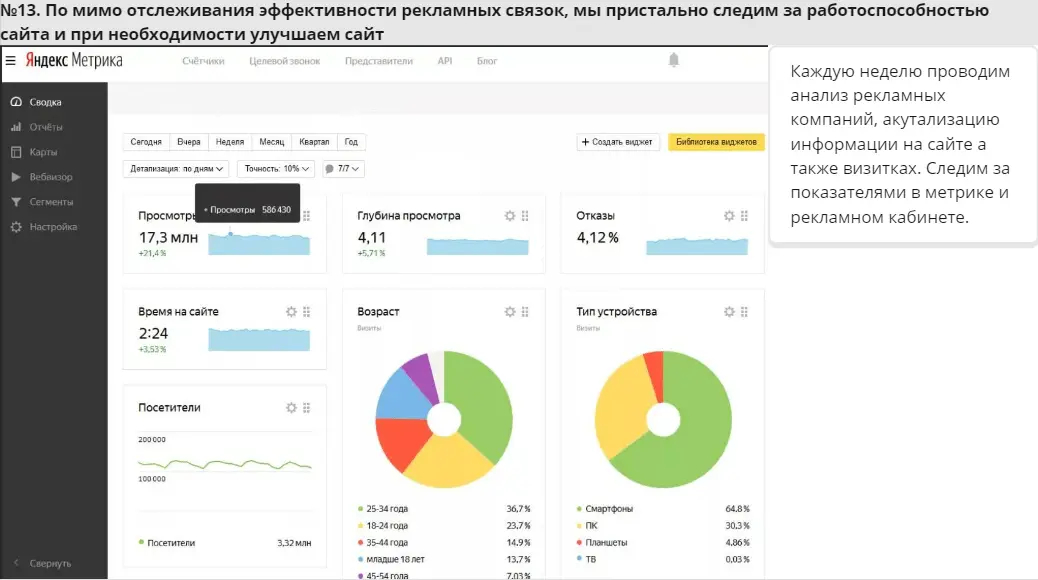Switch to the Квартал period tab
This screenshot has width=1038, height=580.
point(314,142)
